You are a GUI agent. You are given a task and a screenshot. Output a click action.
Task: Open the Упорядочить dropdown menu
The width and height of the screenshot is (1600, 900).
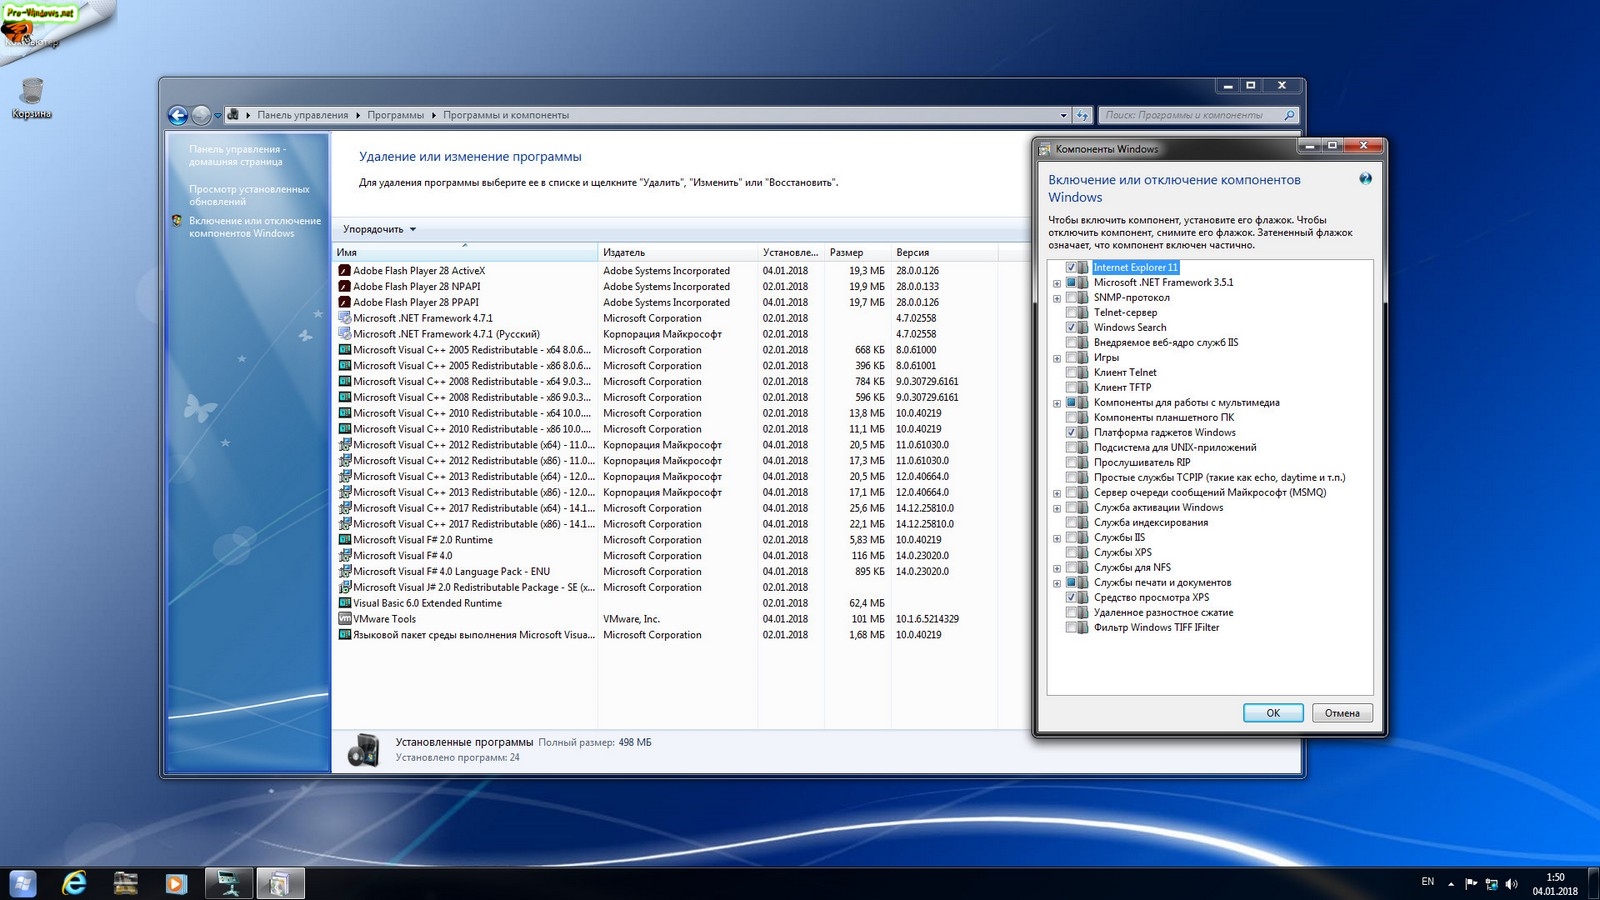pyautogui.click(x=379, y=229)
